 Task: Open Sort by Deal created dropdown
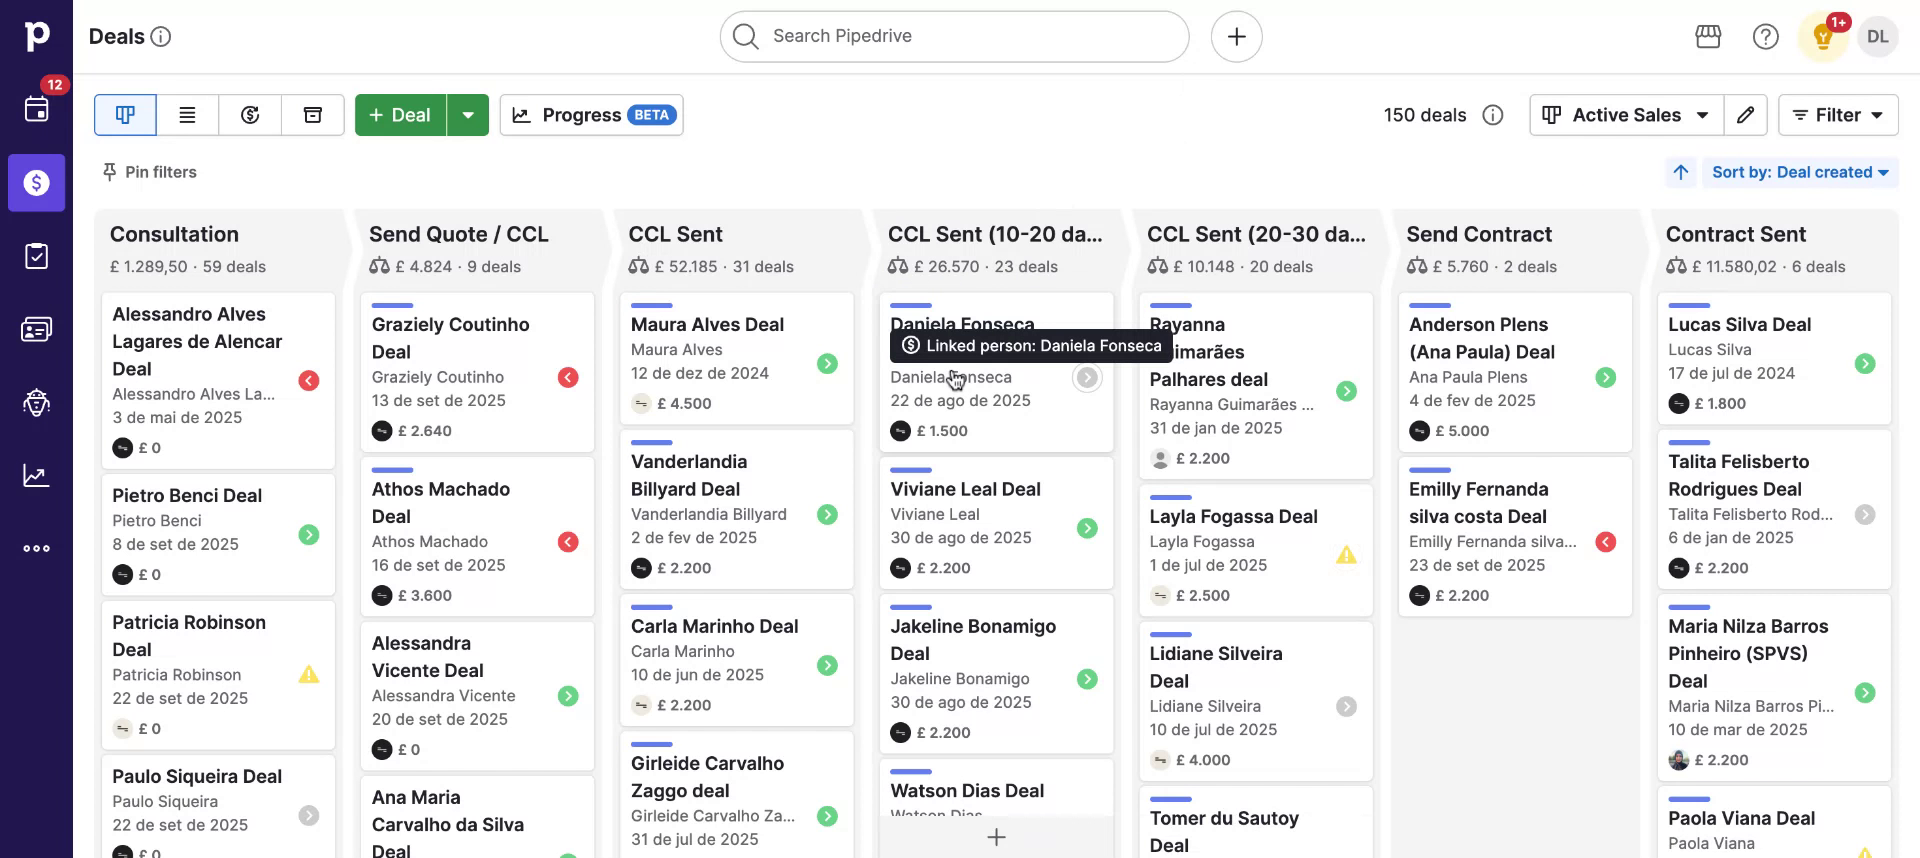pyautogui.click(x=1799, y=172)
